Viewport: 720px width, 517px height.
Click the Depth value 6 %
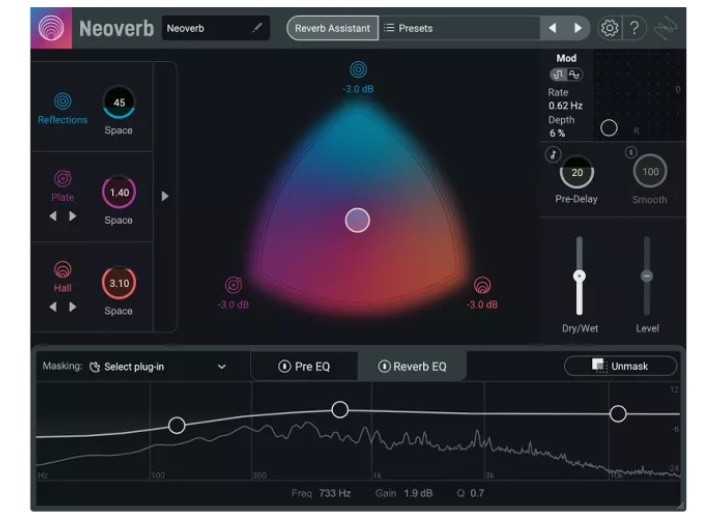coord(557,133)
